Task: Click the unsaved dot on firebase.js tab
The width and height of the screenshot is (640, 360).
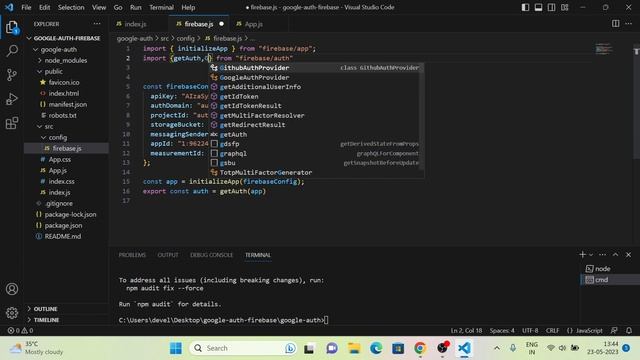Action: [221, 24]
